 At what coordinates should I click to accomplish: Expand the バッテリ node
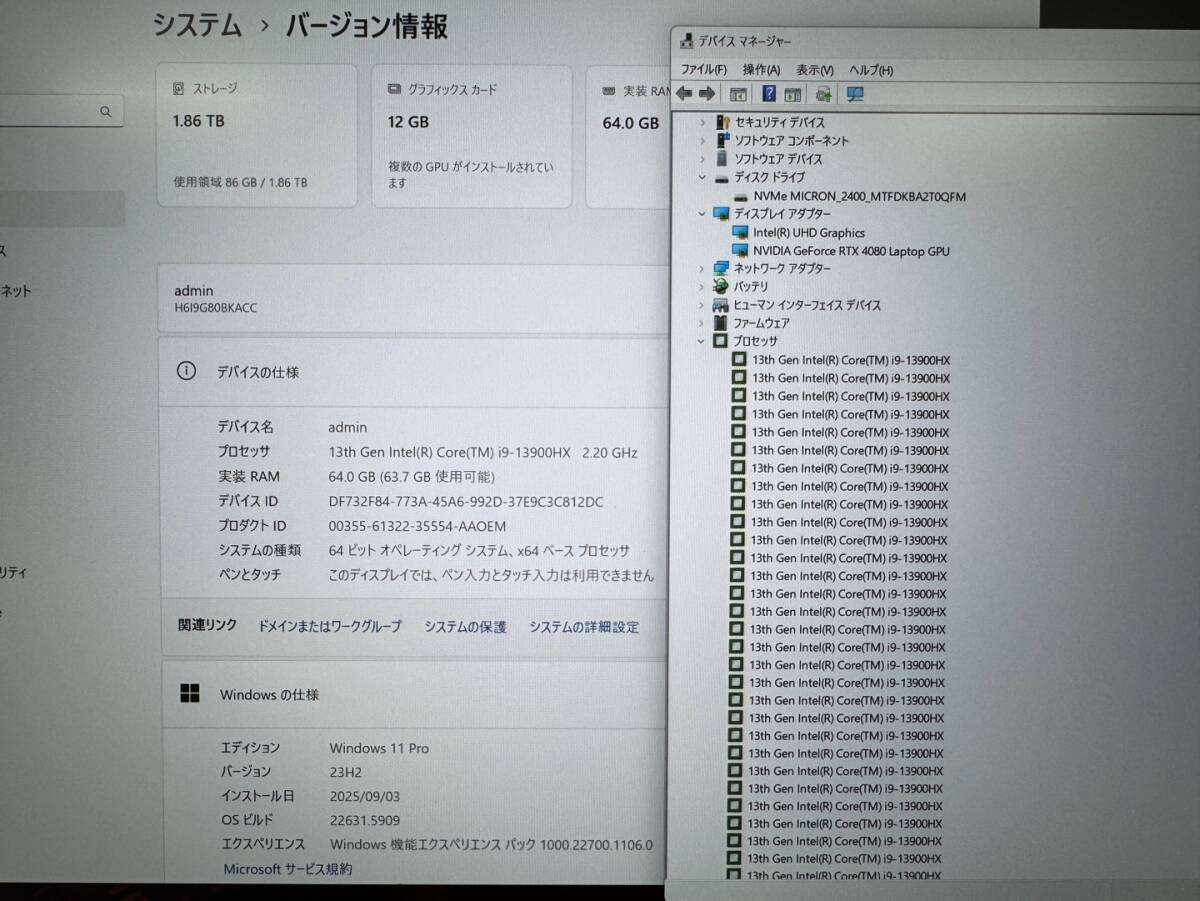[x=703, y=286]
